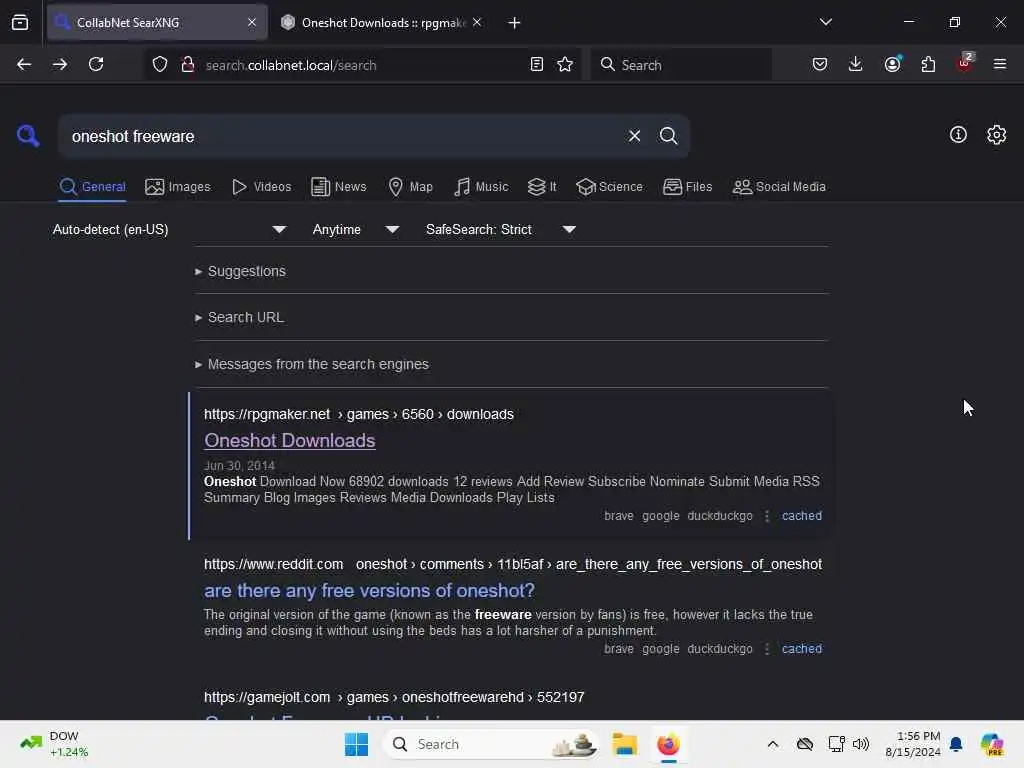The image size is (1024, 768).
Task: Focus the browser address bar
Action: (362, 65)
